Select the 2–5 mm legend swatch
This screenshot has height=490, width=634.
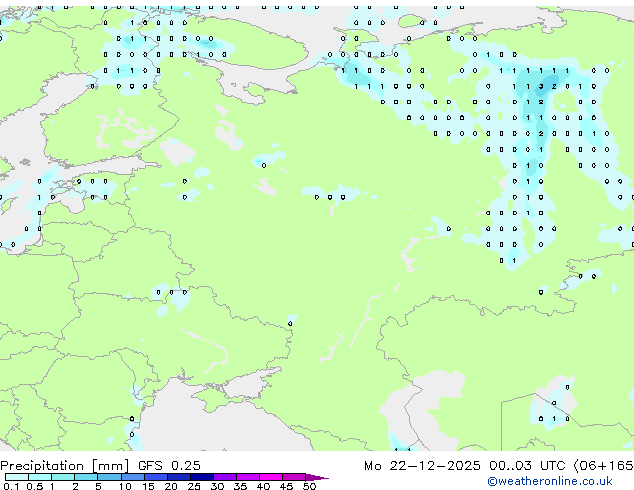pyautogui.click(x=86, y=477)
